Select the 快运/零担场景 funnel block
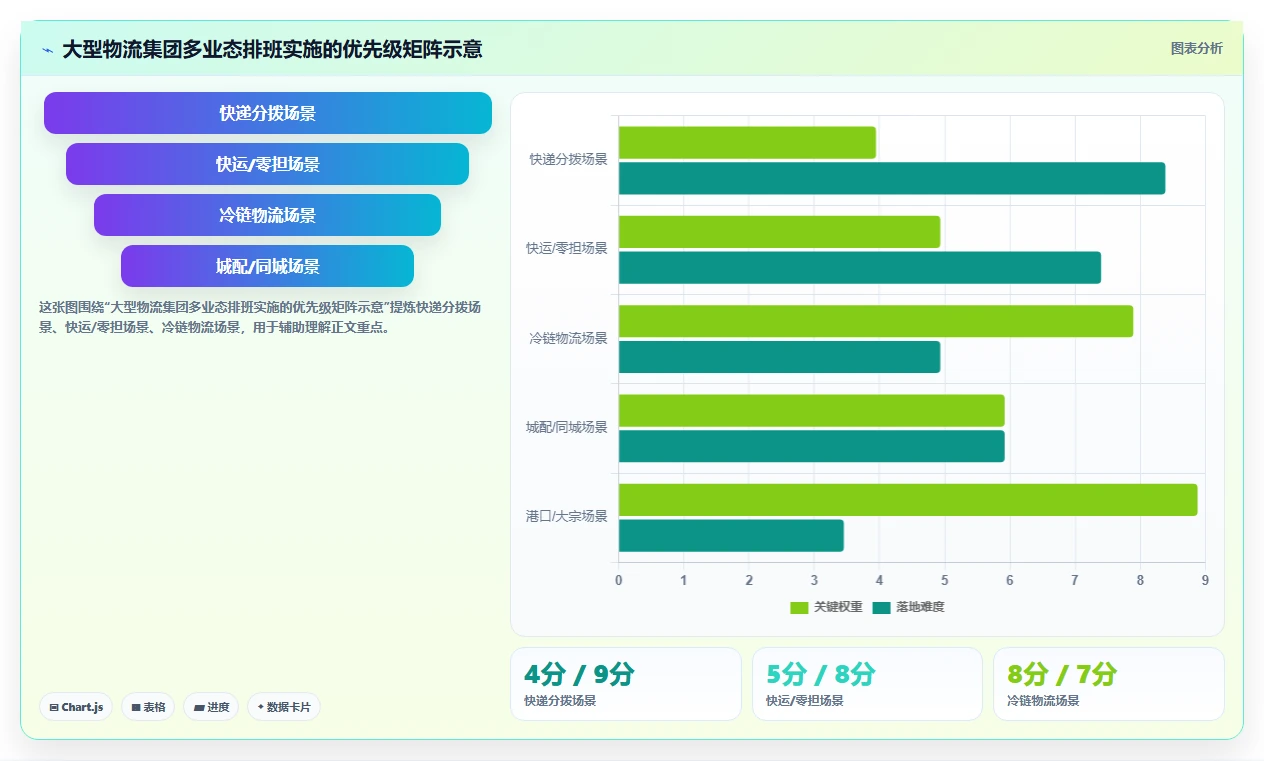The width and height of the screenshot is (1264, 761). pyautogui.click(x=268, y=164)
